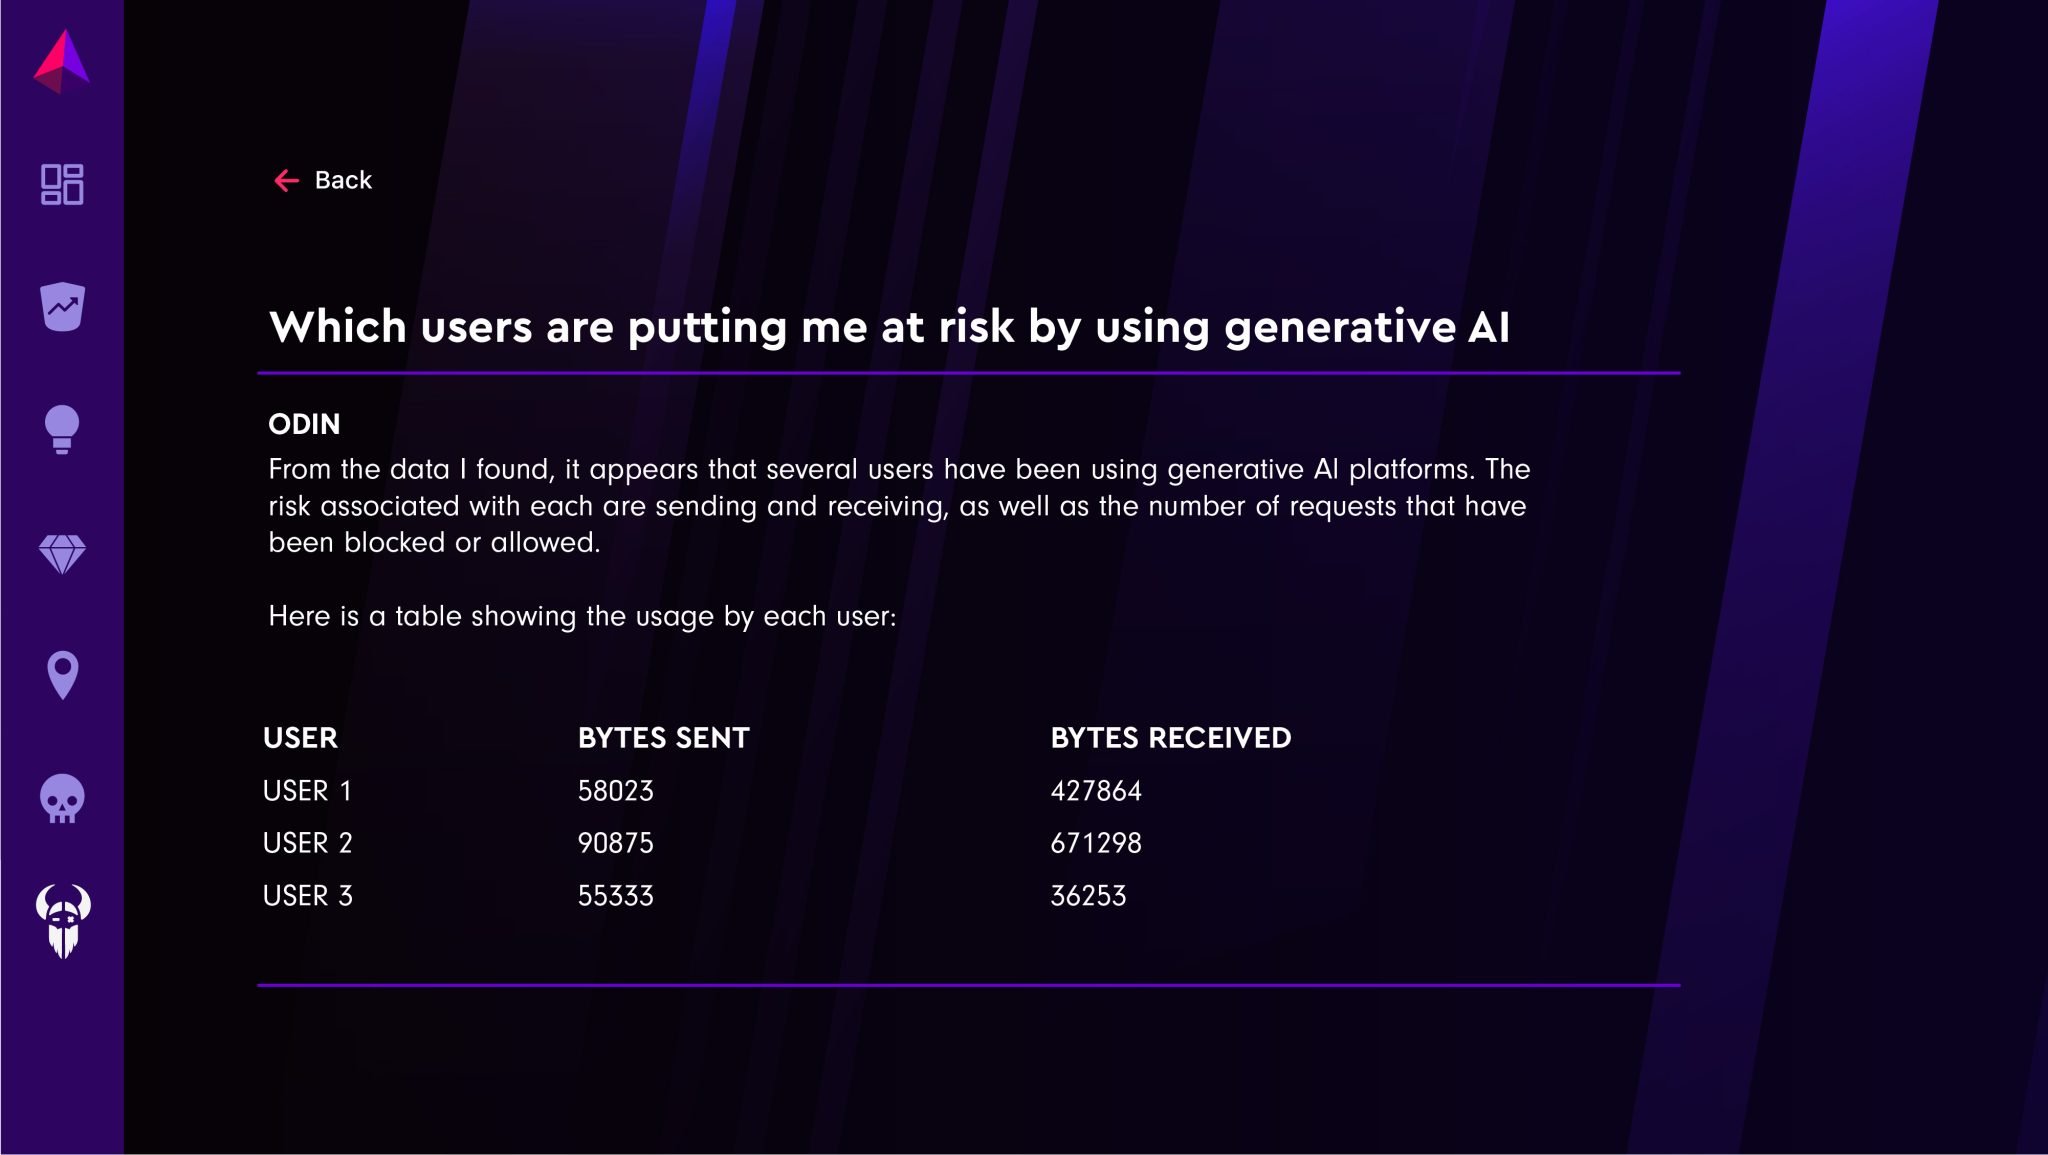Click the bytes received value 427864
Viewport: 2048px width, 1155px height.
point(1095,791)
